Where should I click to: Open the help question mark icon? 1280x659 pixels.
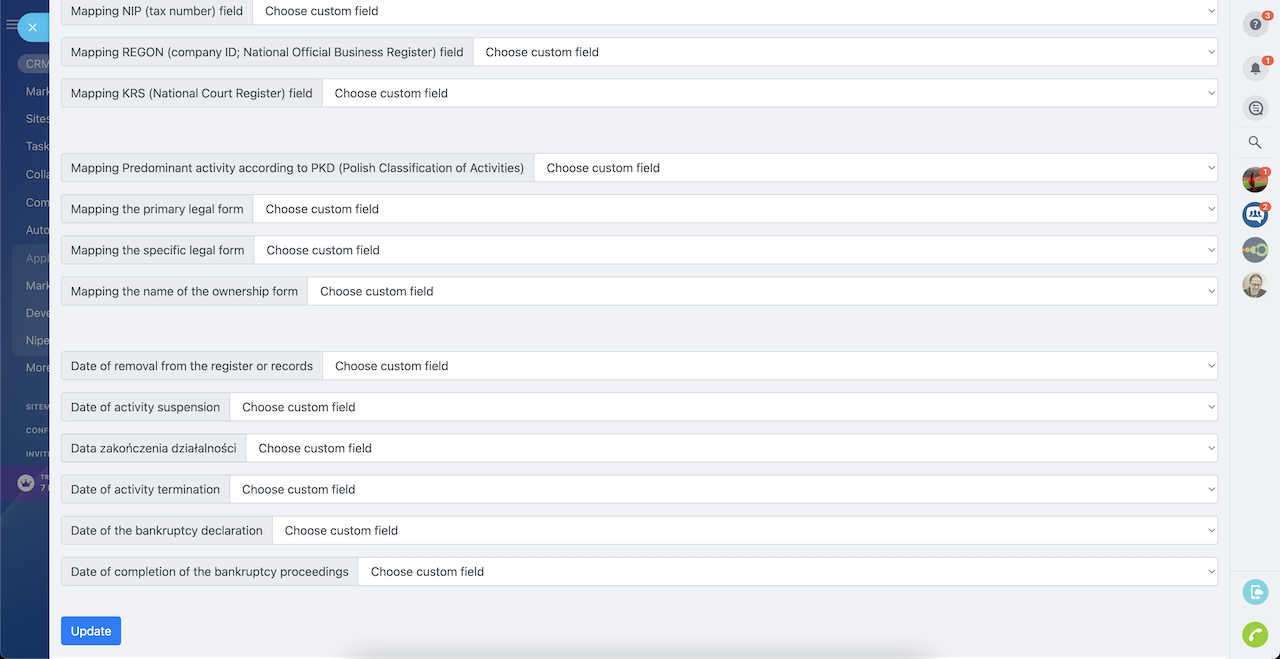(x=1255, y=25)
